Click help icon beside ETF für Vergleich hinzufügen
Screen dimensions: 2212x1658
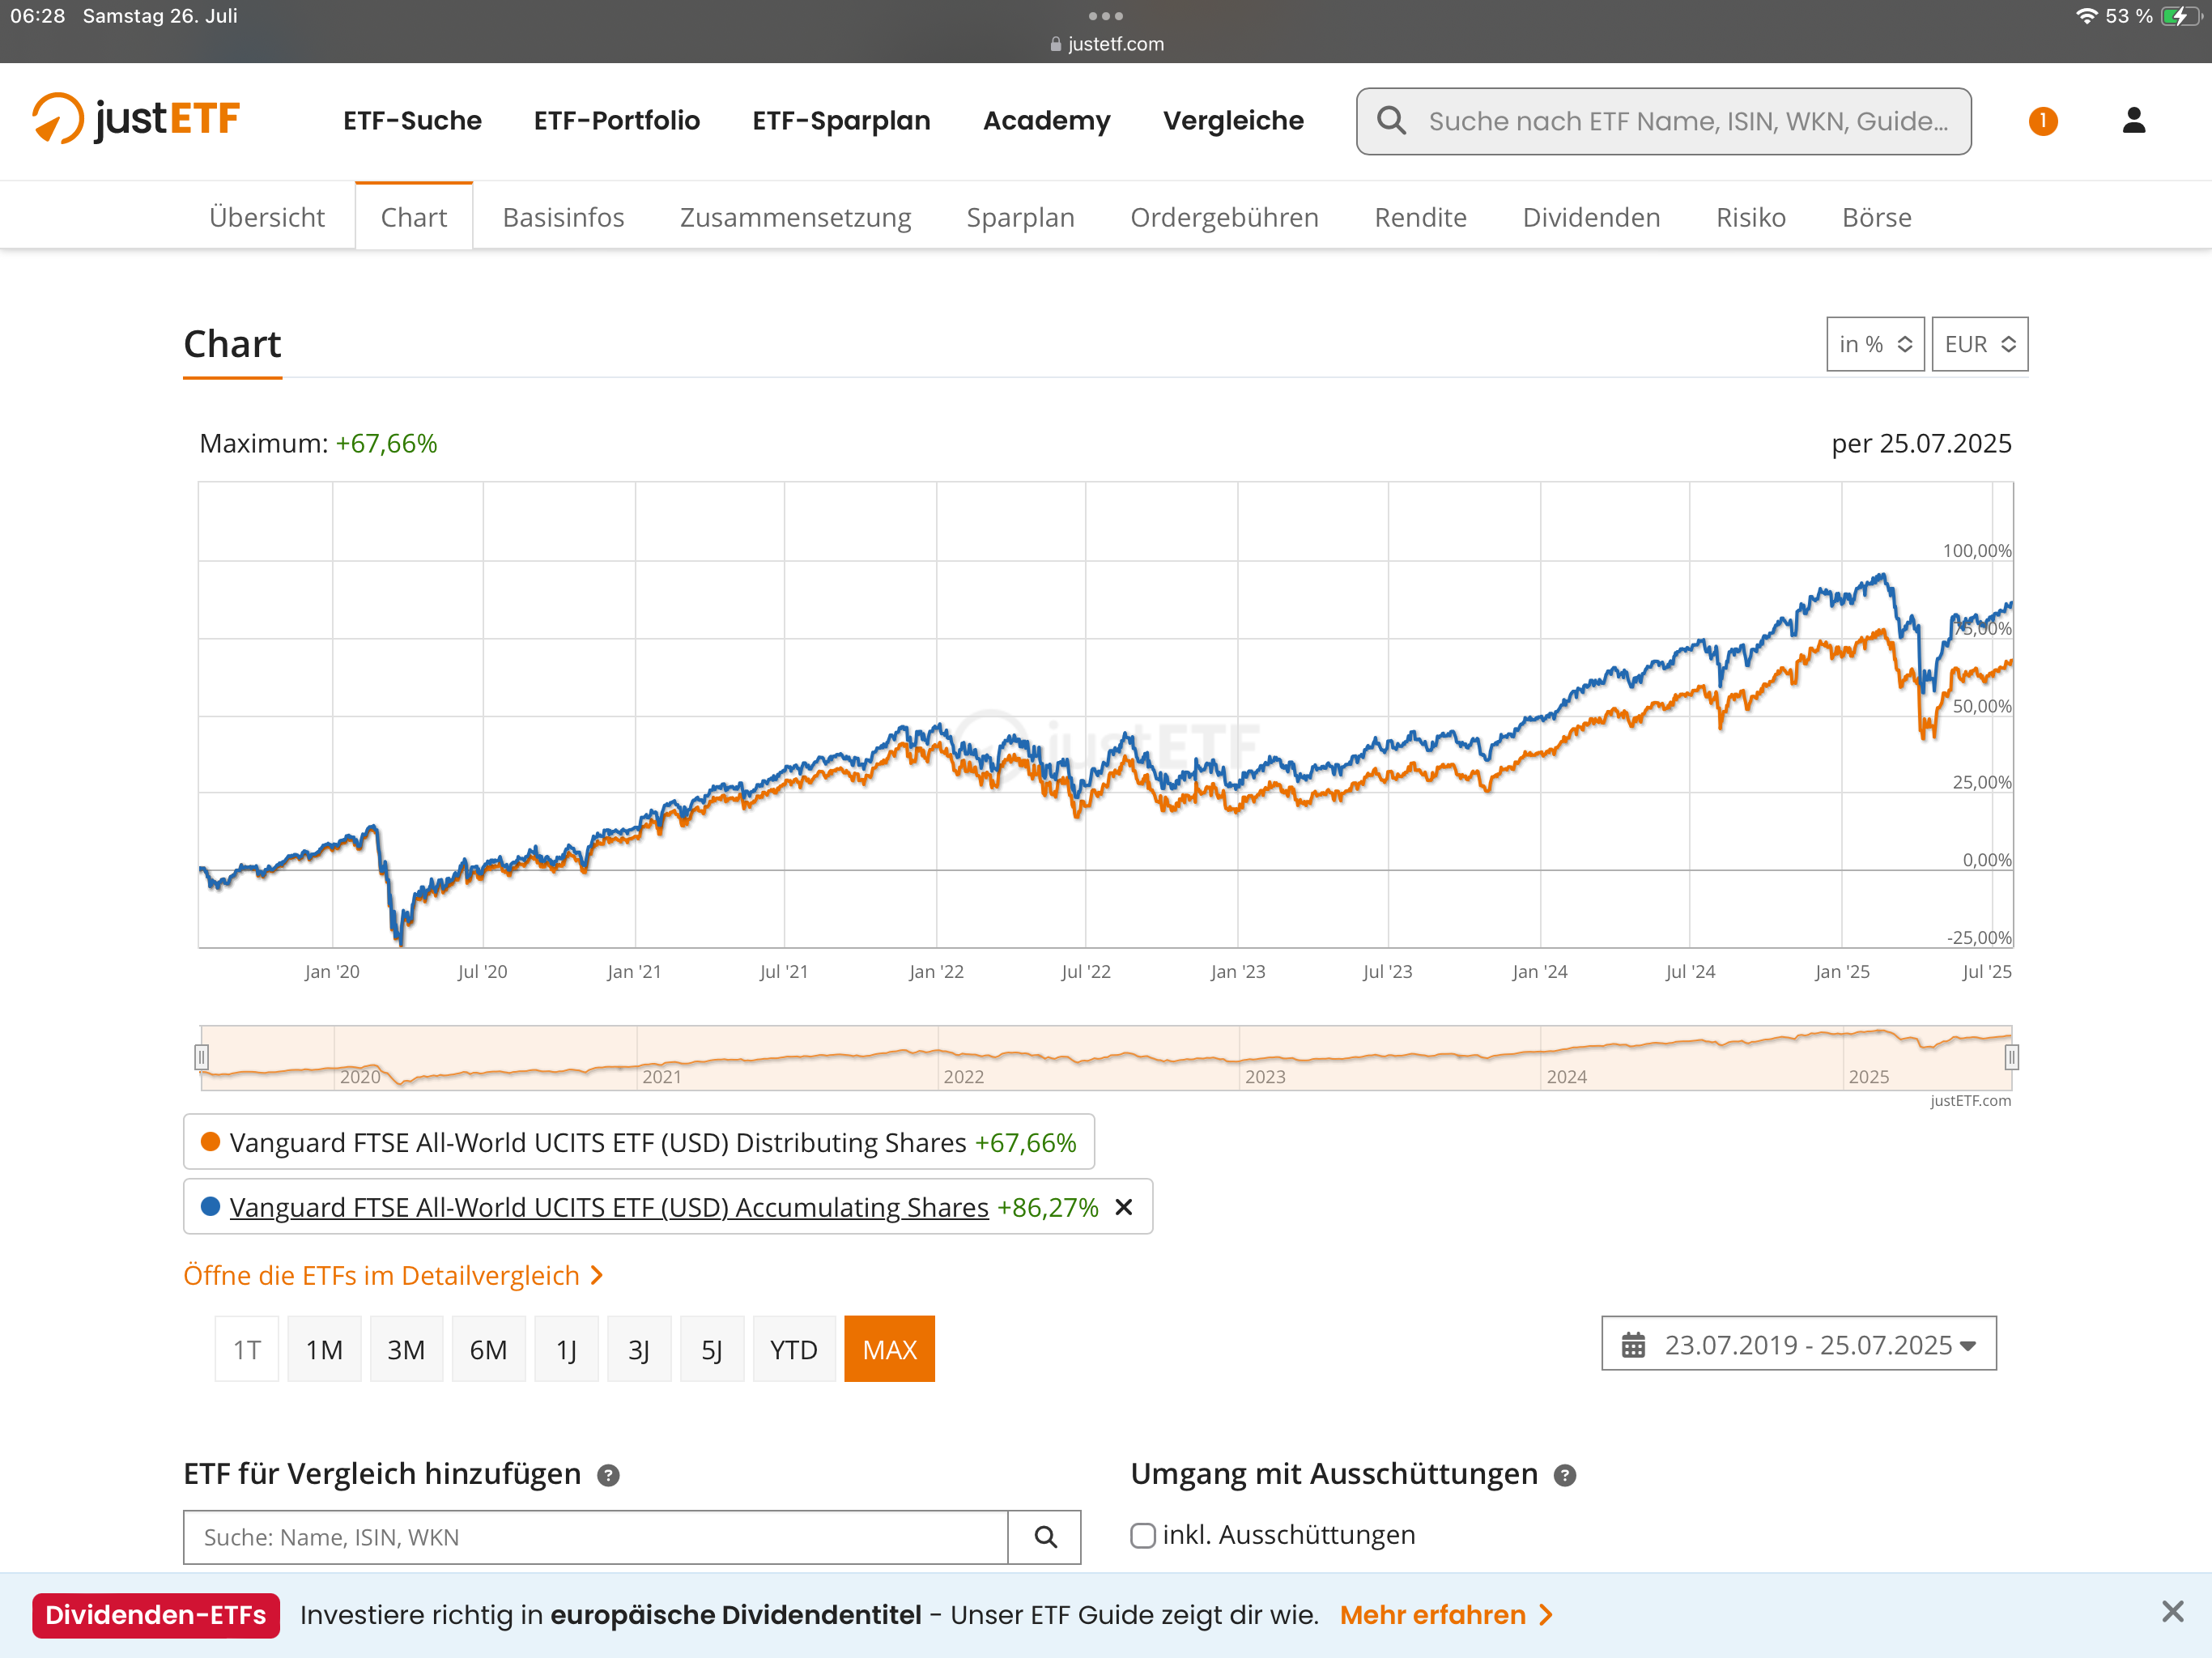pos(608,1475)
